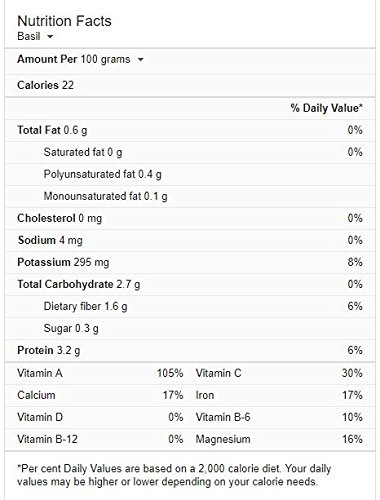Image resolution: width=380 pixels, height=500 pixels.
Task: Select the Total Fat 0.6 g row
Action: point(190,130)
